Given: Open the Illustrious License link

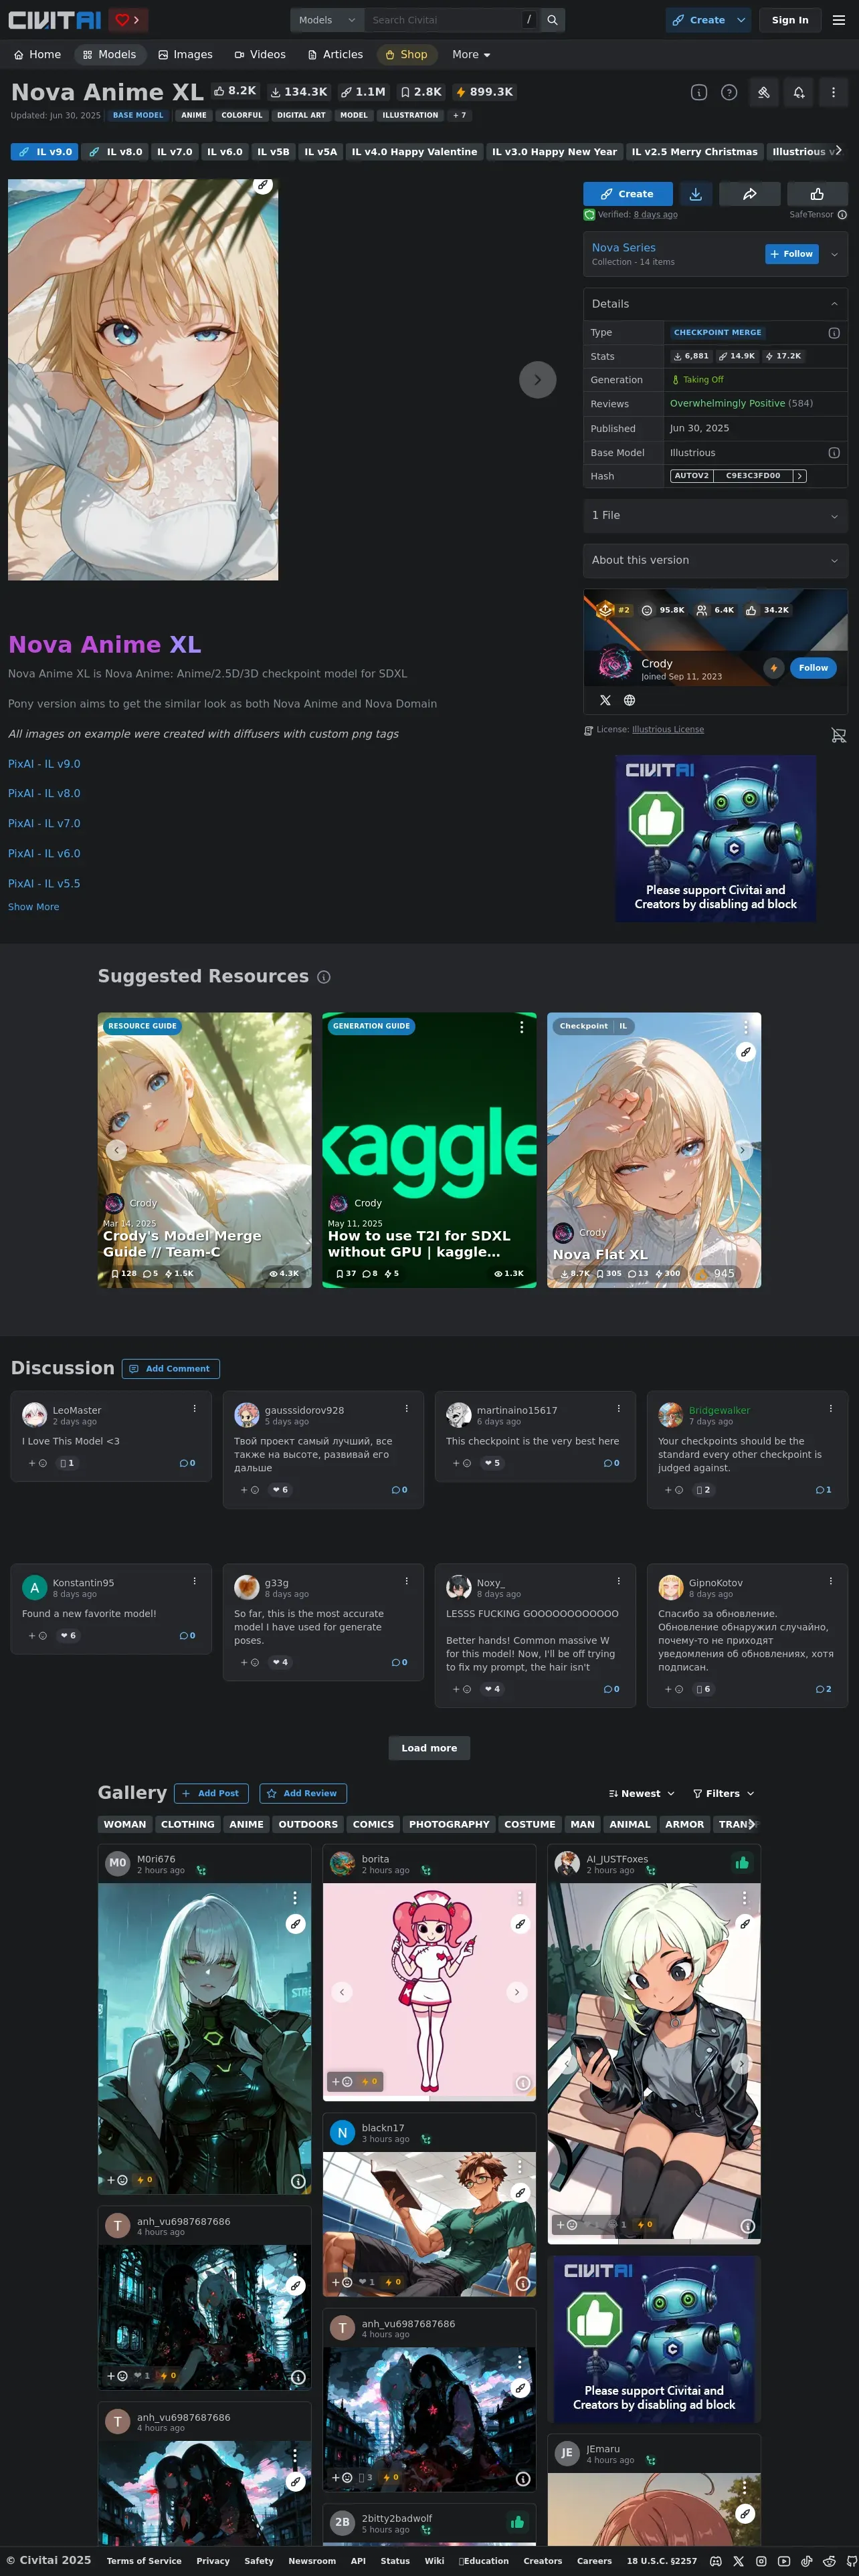Looking at the screenshot, I should pos(668,730).
